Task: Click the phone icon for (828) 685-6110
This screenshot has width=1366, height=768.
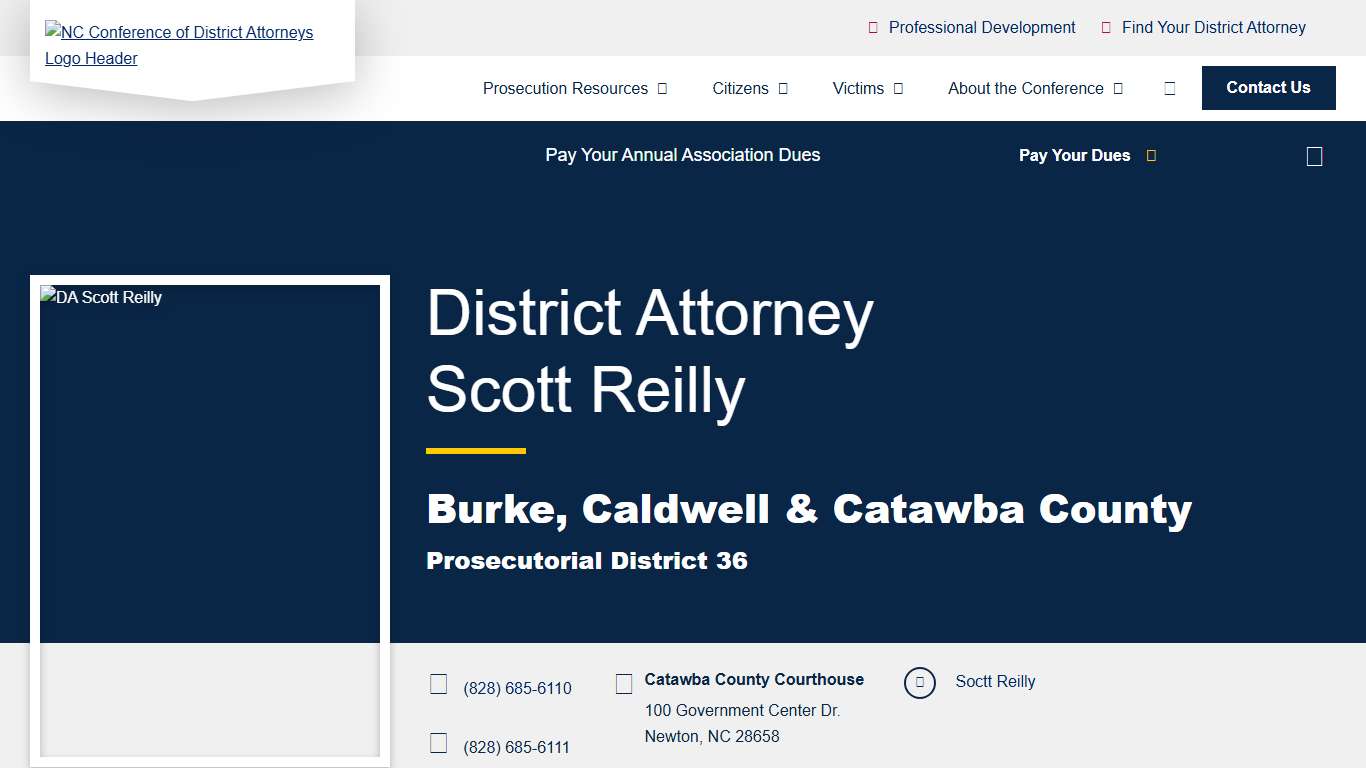Action: point(438,683)
